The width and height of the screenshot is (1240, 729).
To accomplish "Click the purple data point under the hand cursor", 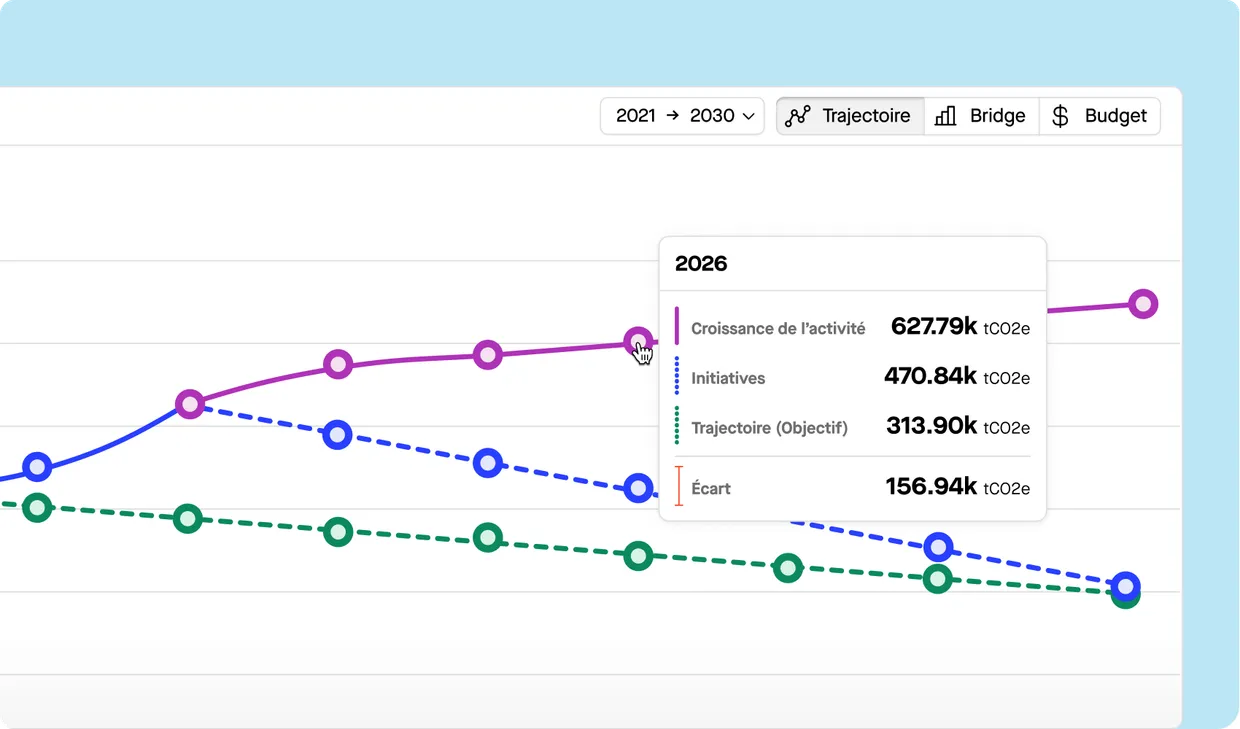I will [x=638, y=342].
